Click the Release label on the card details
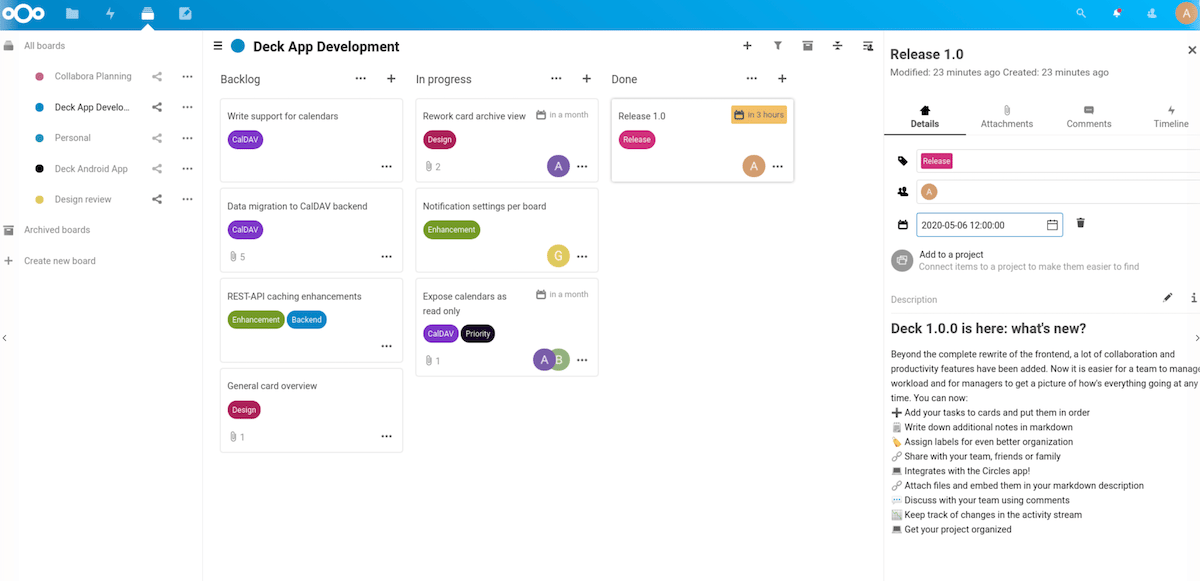 point(935,160)
